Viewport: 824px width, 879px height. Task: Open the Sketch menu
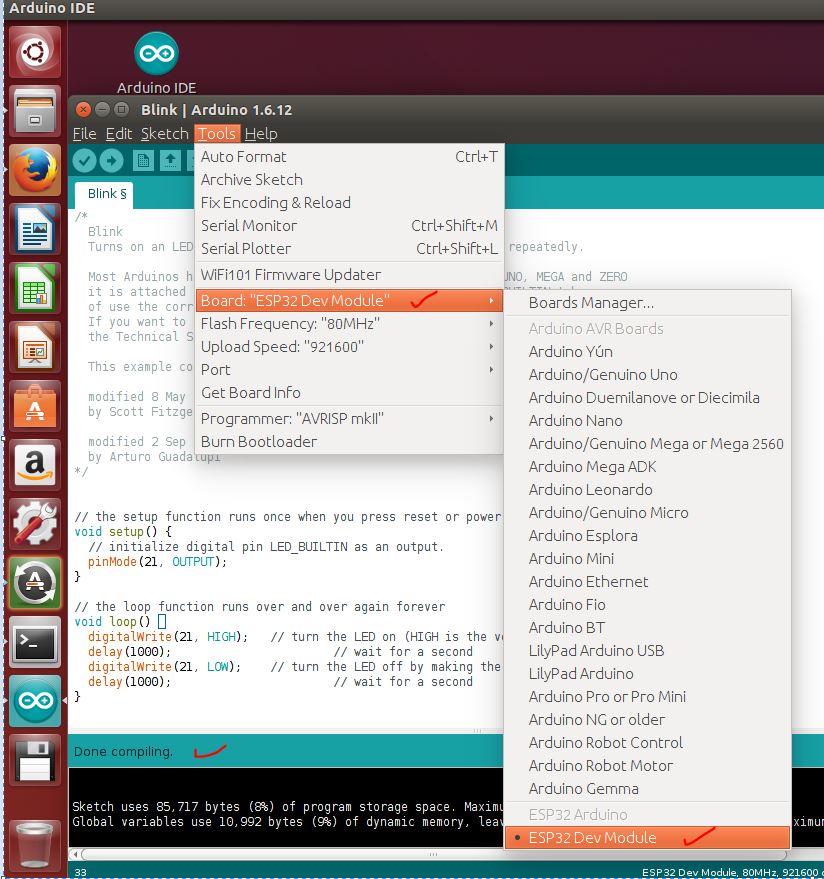pyautogui.click(x=165, y=133)
